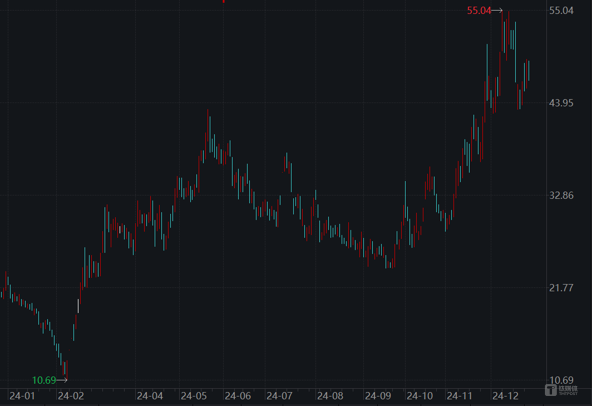This screenshot has width=592, height=406.
Task: Select the 24-12 month marker
Action: 506,396
